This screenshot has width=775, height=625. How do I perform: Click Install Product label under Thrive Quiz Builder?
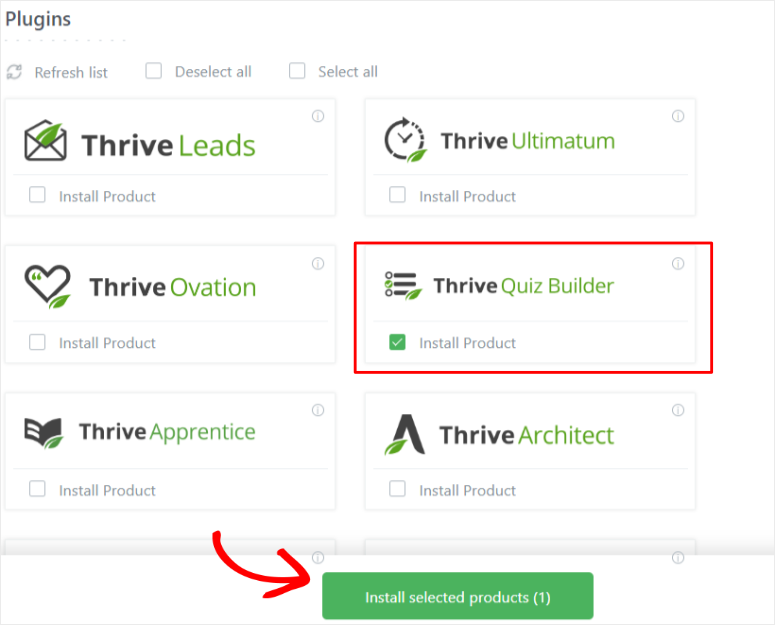tap(468, 343)
